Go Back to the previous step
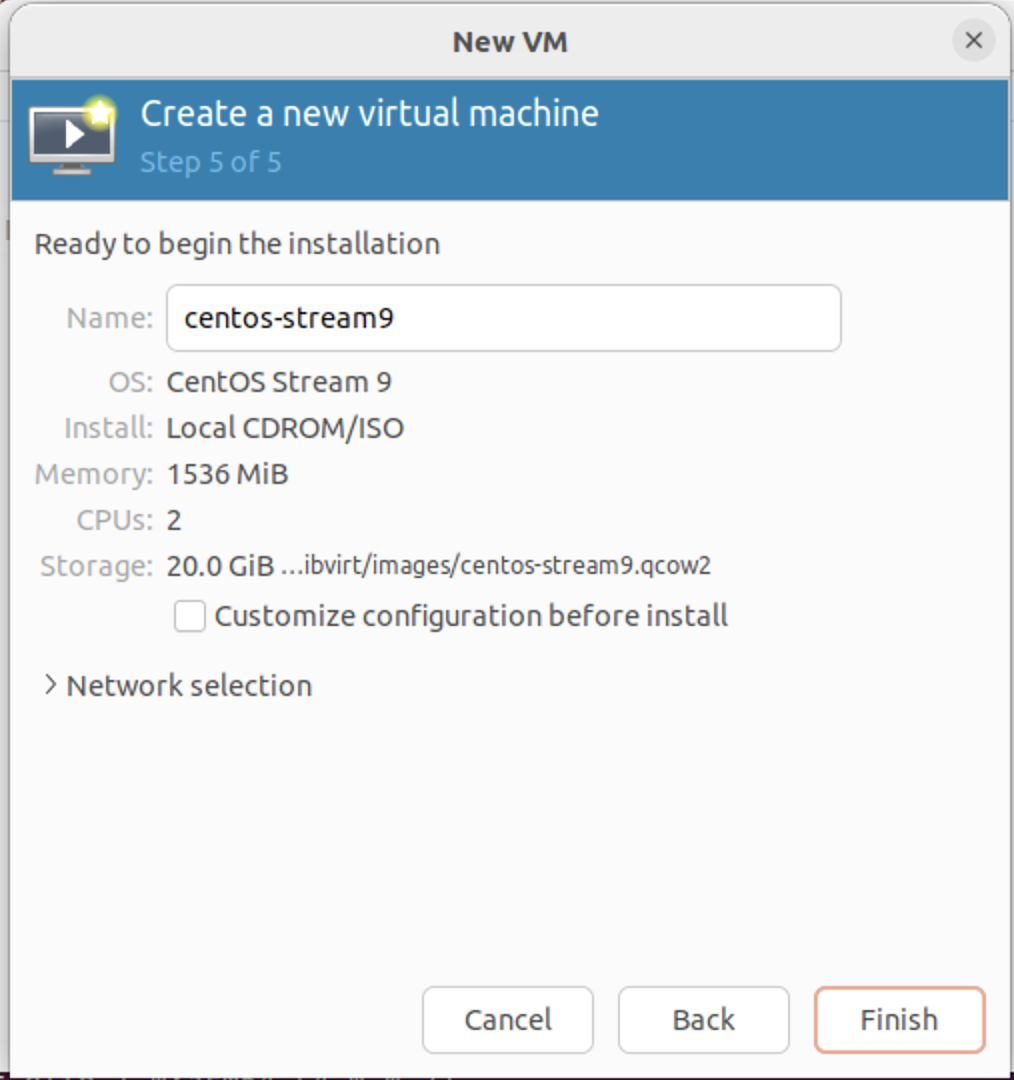 click(x=703, y=1019)
